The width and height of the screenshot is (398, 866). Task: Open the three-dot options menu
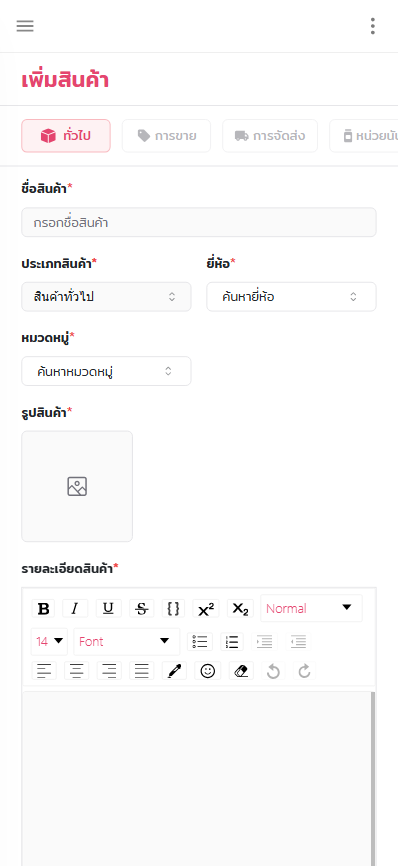click(373, 26)
